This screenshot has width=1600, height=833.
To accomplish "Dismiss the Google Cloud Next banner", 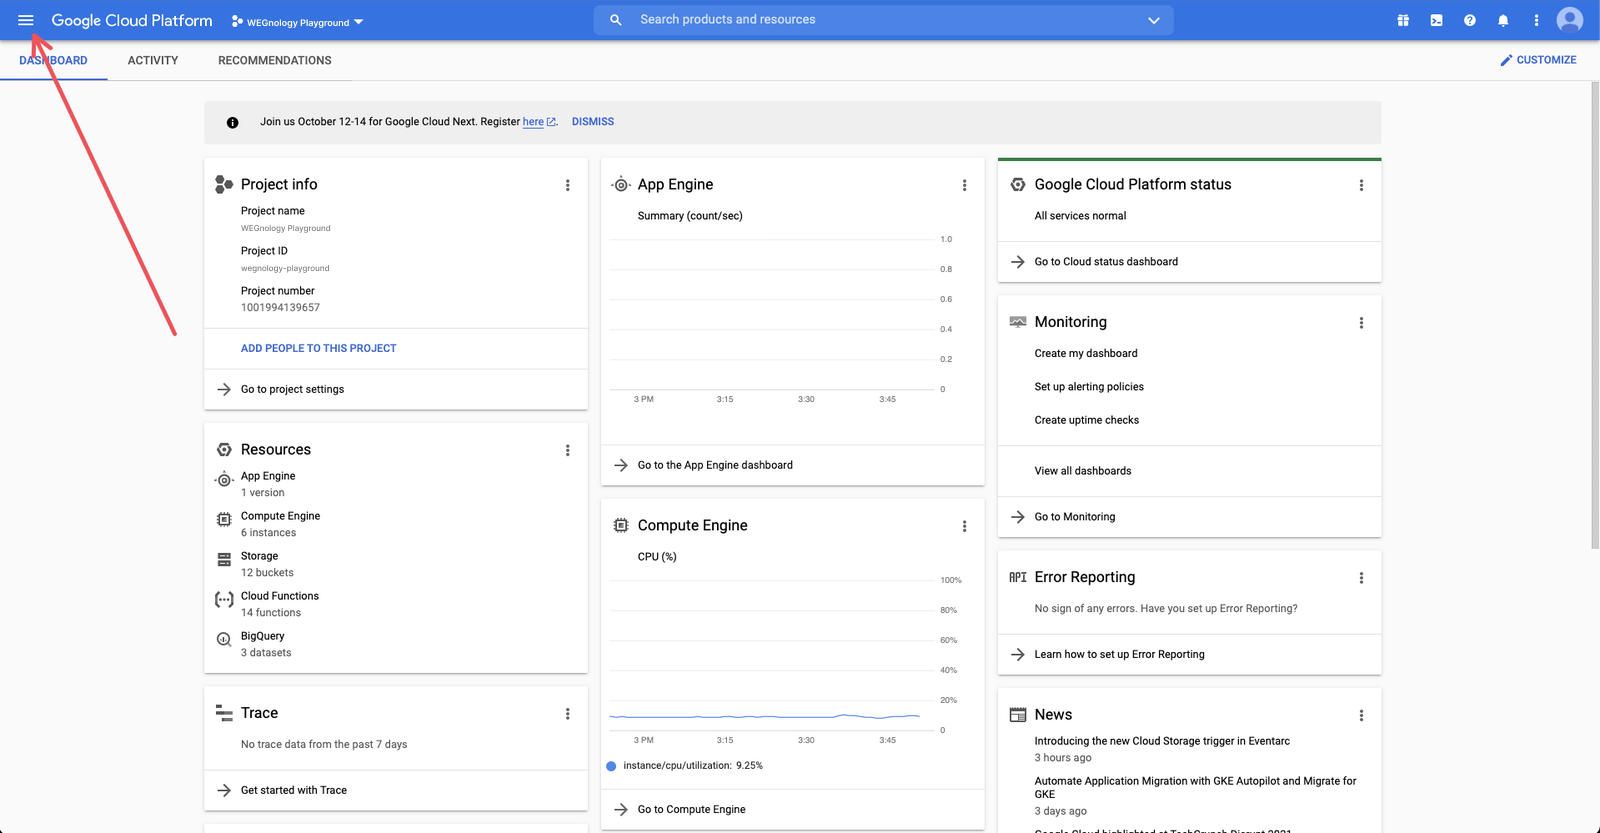I will [593, 122].
